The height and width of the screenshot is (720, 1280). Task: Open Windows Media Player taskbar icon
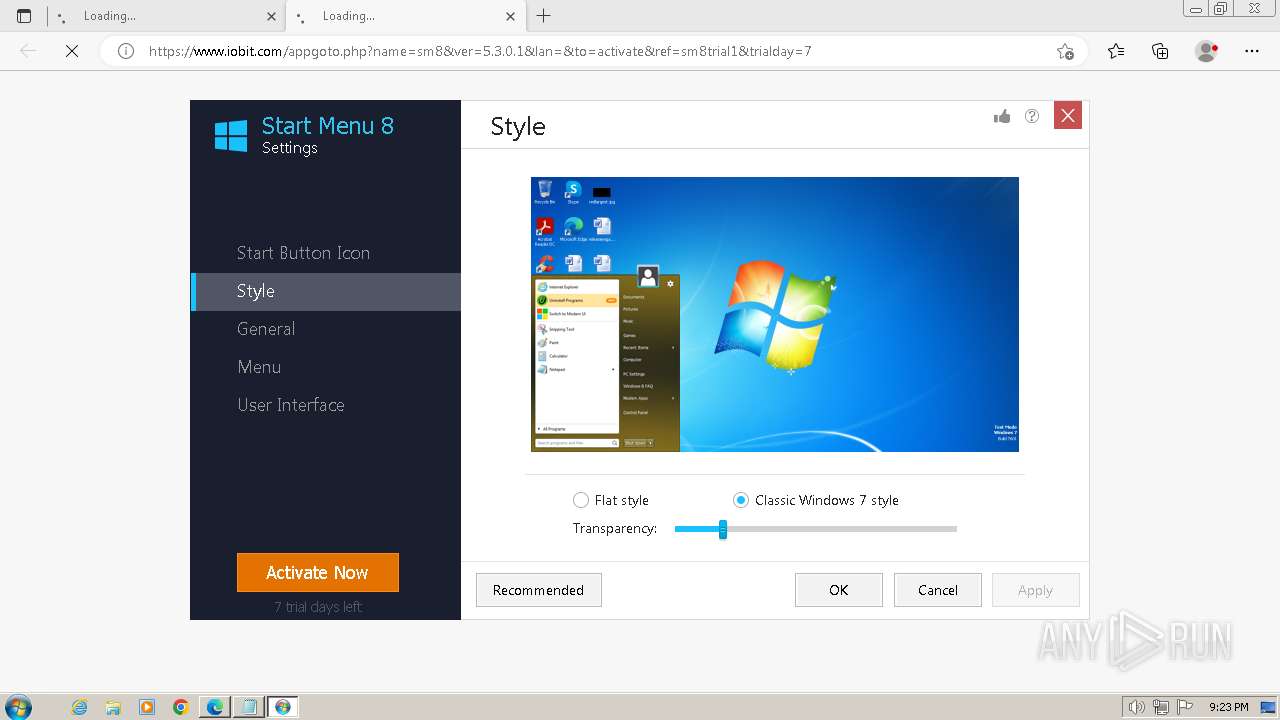[x=147, y=707]
